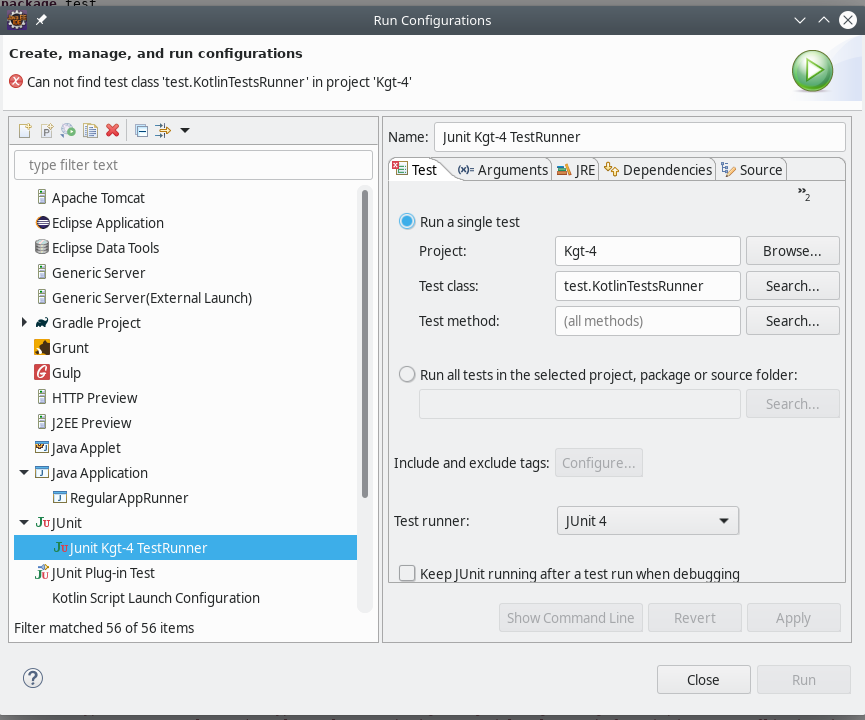The height and width of the screenshot is (720, 865).
Task: Click the Java Applet icon
Action: pyautogui.click(x=42, y=447)
